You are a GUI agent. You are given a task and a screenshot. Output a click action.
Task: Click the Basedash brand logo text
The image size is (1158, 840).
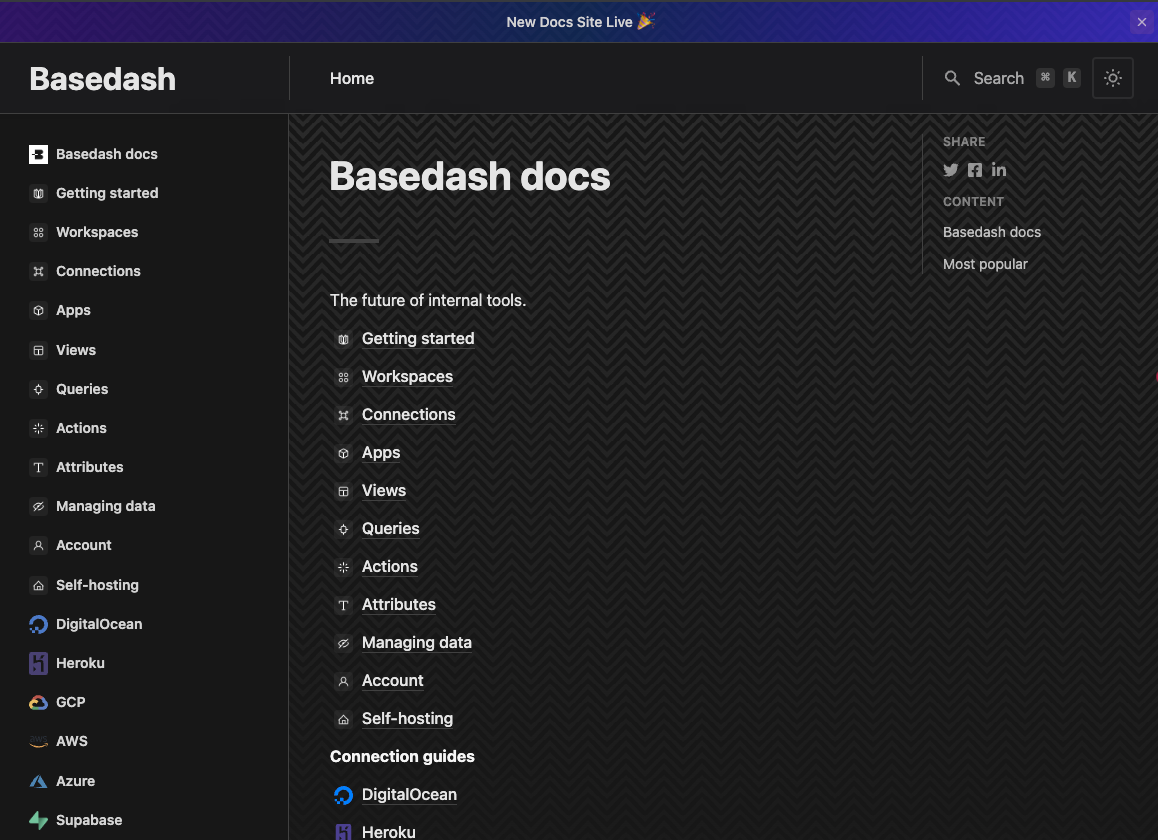[103, 79]
